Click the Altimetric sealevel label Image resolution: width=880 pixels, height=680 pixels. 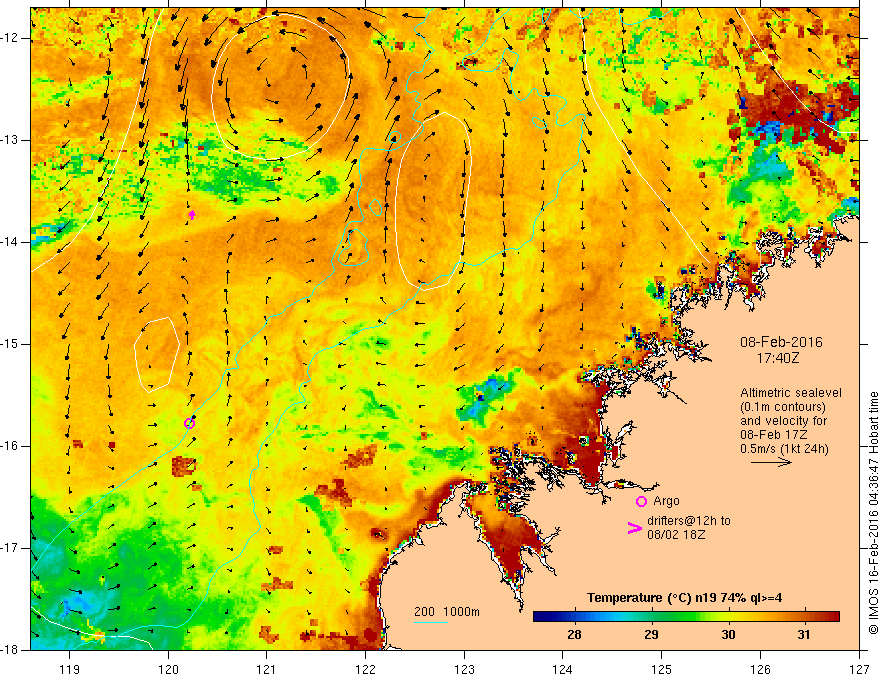[x=791, y=393]
